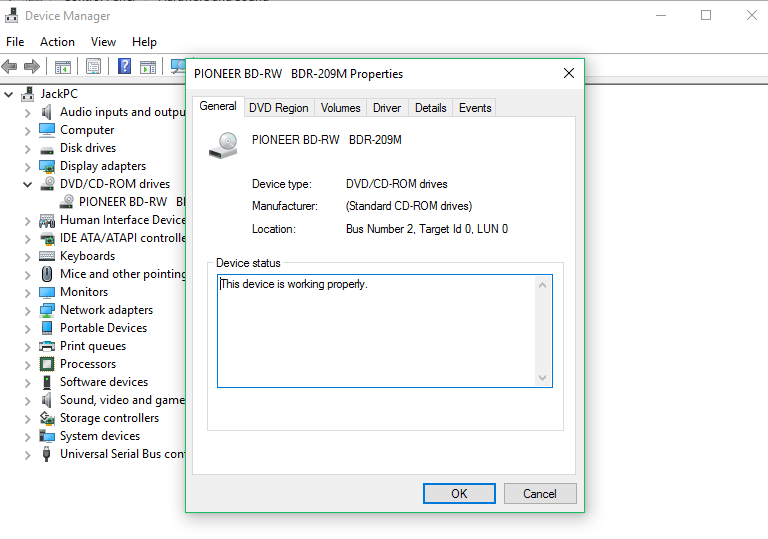
Task: Click the Back arrow in the toolbar
Action: click(10, 67)
